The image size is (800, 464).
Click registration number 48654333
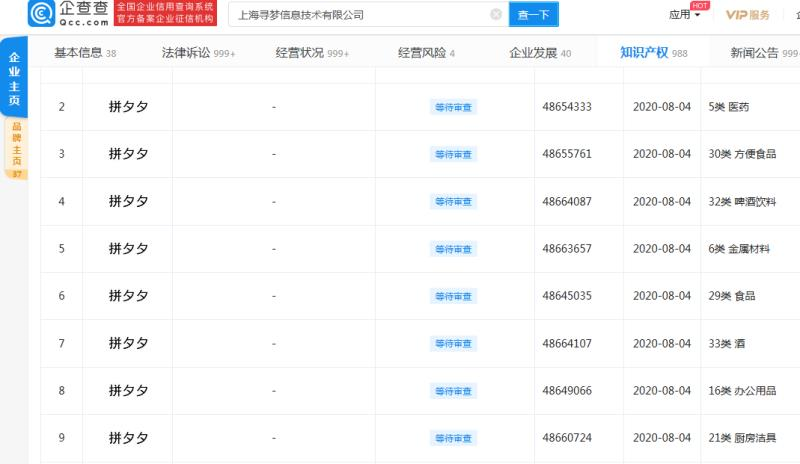coord(567,107)
